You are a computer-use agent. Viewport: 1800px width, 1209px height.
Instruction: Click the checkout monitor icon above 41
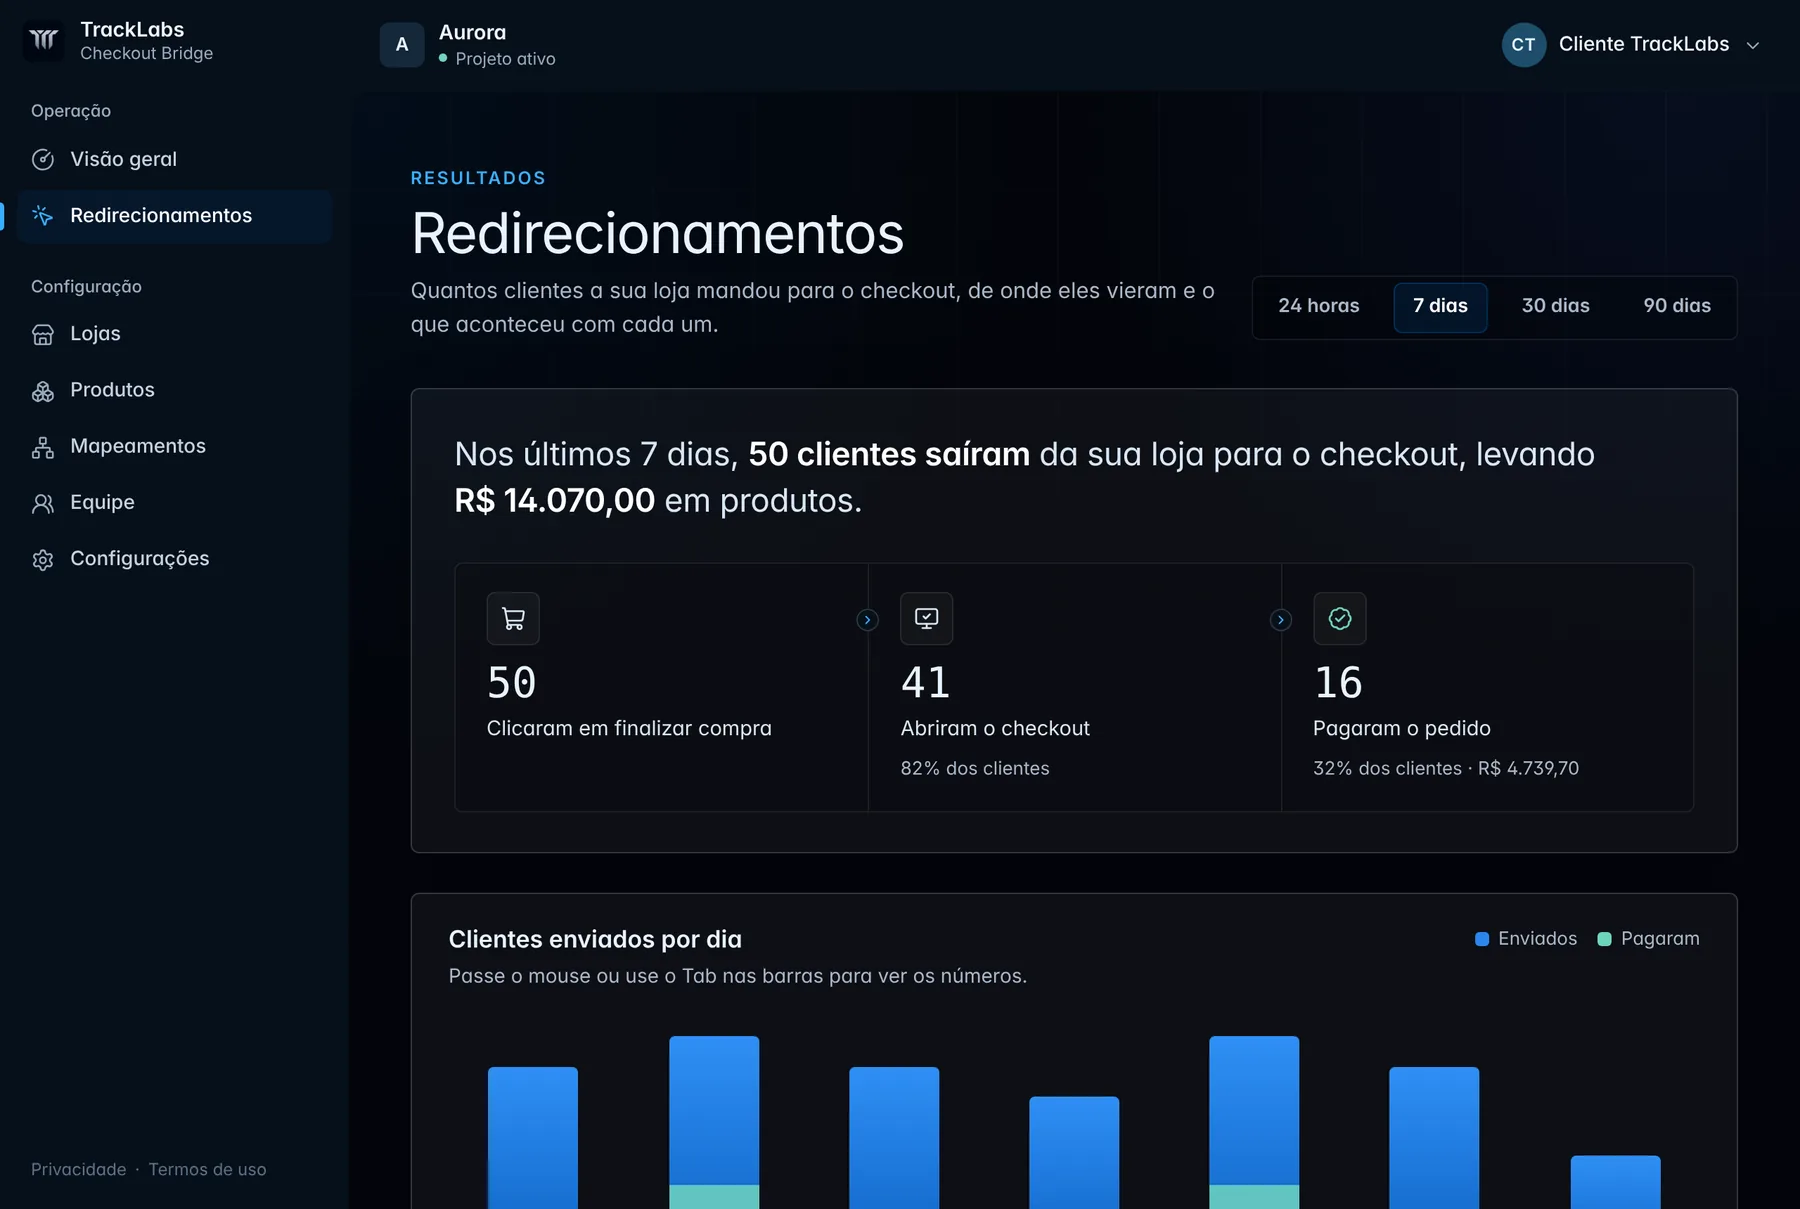tap(926, 619)
